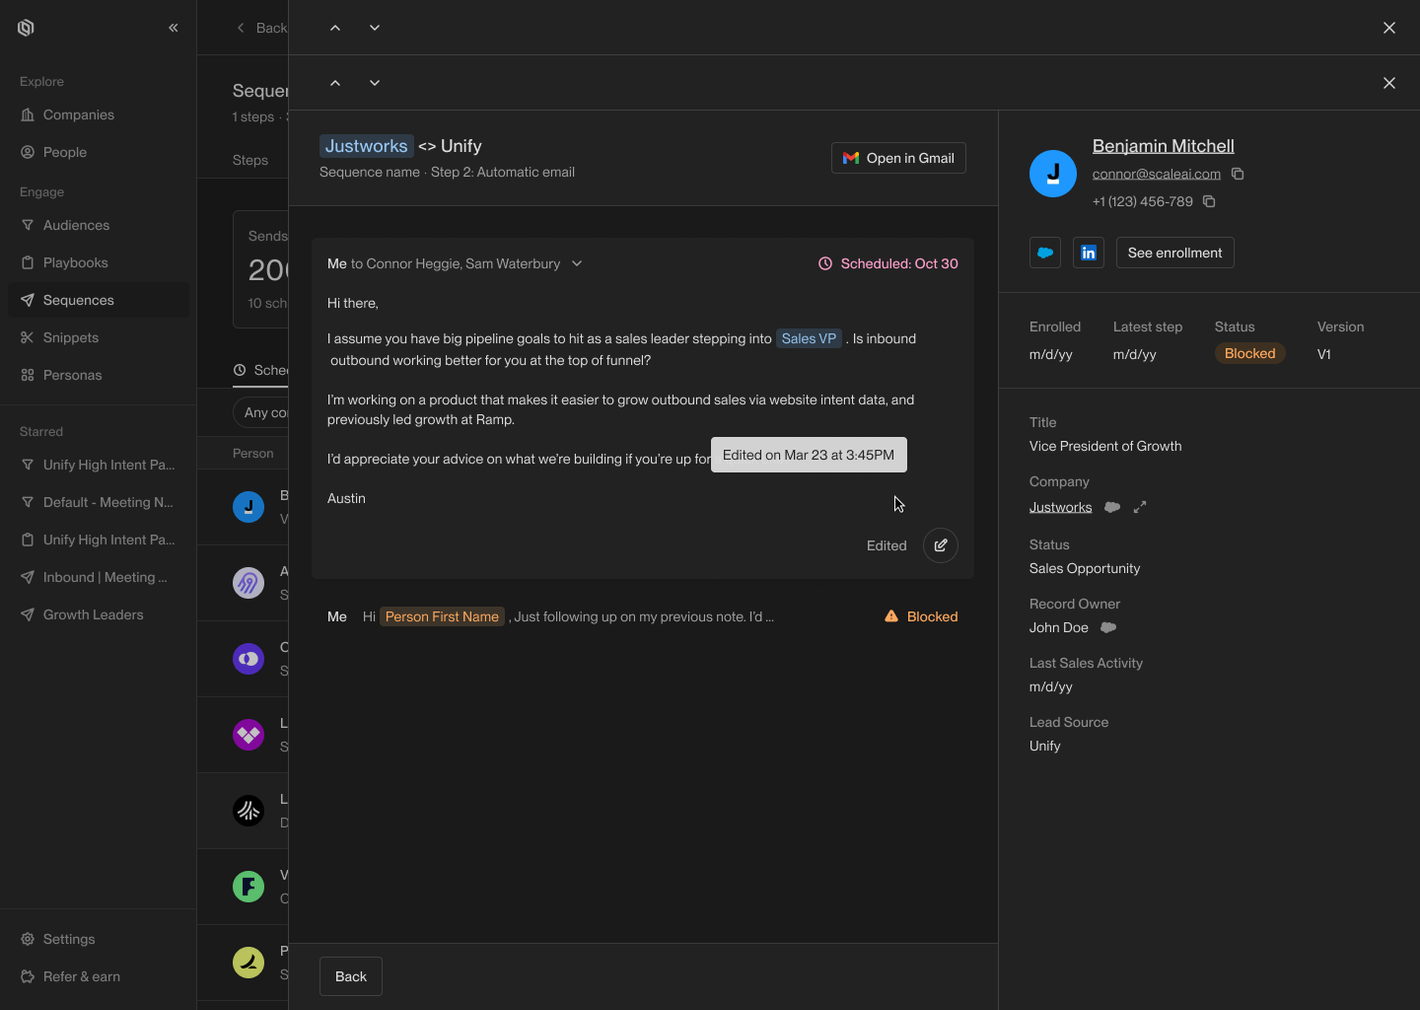Click the Salesforce cloud icon beside John Doe
Image resolution: width=1420 pixels, height=1010 pixels.
1108,628
